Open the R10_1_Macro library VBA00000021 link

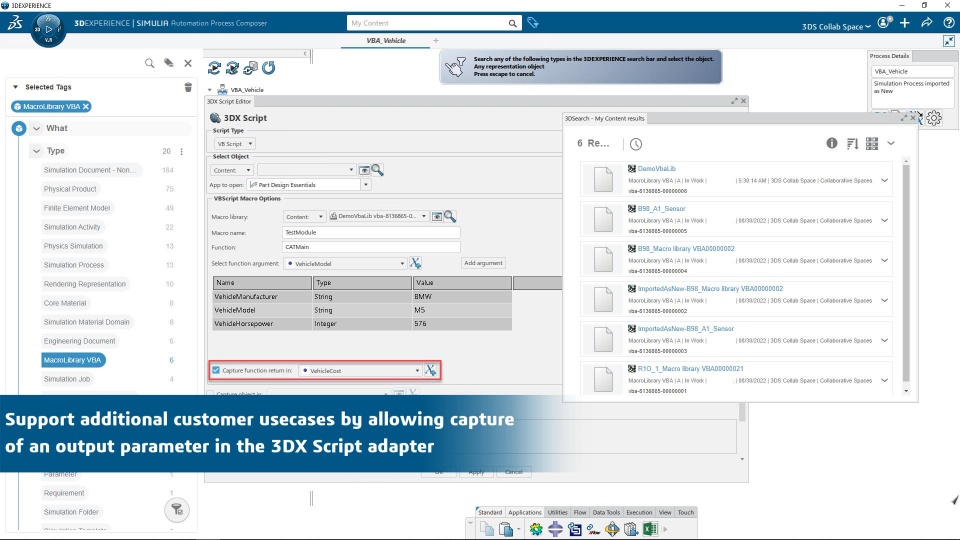(690, 369)
